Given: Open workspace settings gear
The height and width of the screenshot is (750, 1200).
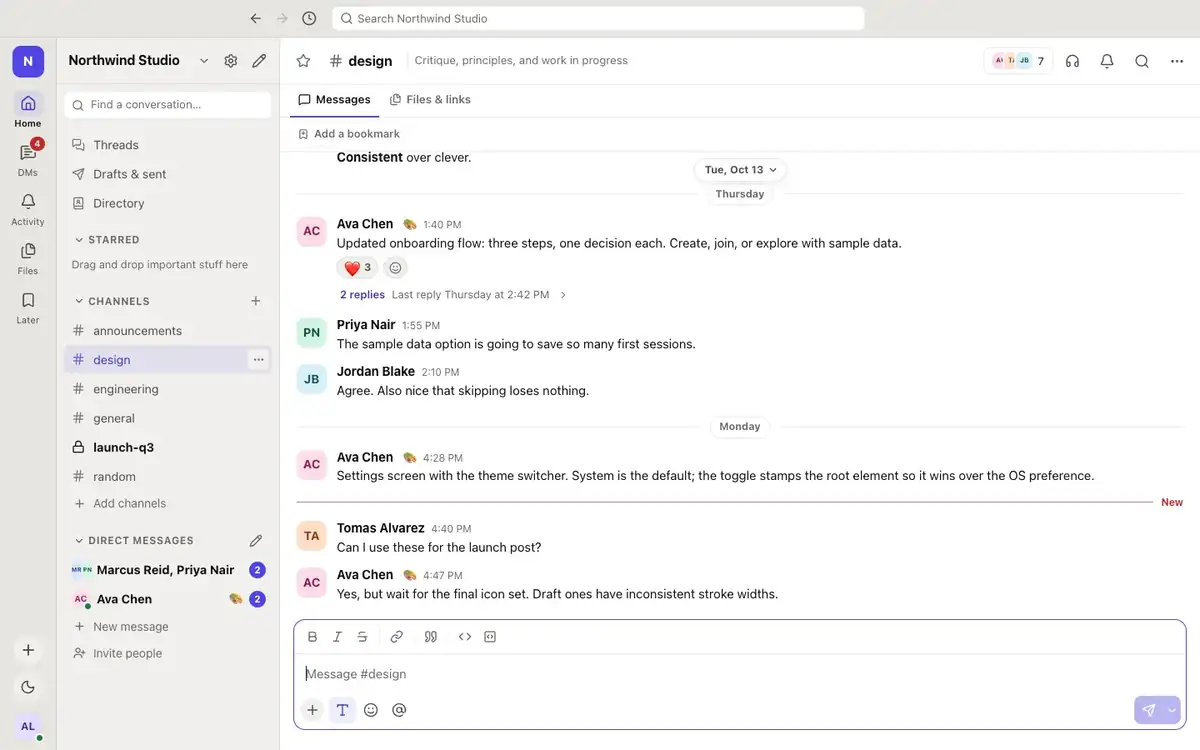Looking at the screenshot, I should 231,60.
